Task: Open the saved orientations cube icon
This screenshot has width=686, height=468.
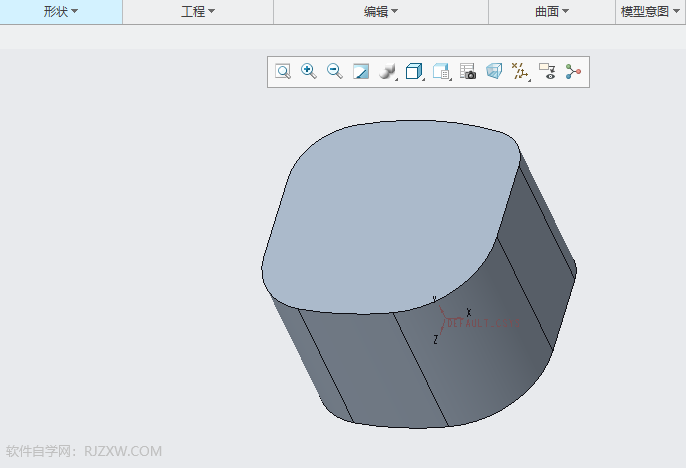Action: [x=414, y=71]
